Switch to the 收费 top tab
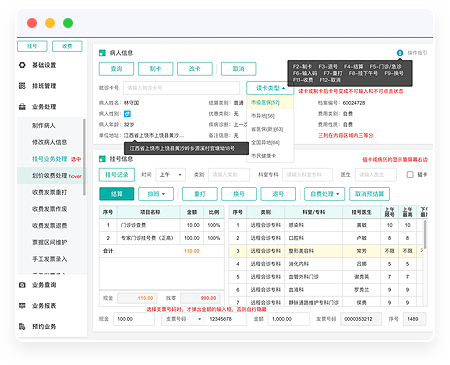This screenshot has height=365, width=450. (67, 46)
